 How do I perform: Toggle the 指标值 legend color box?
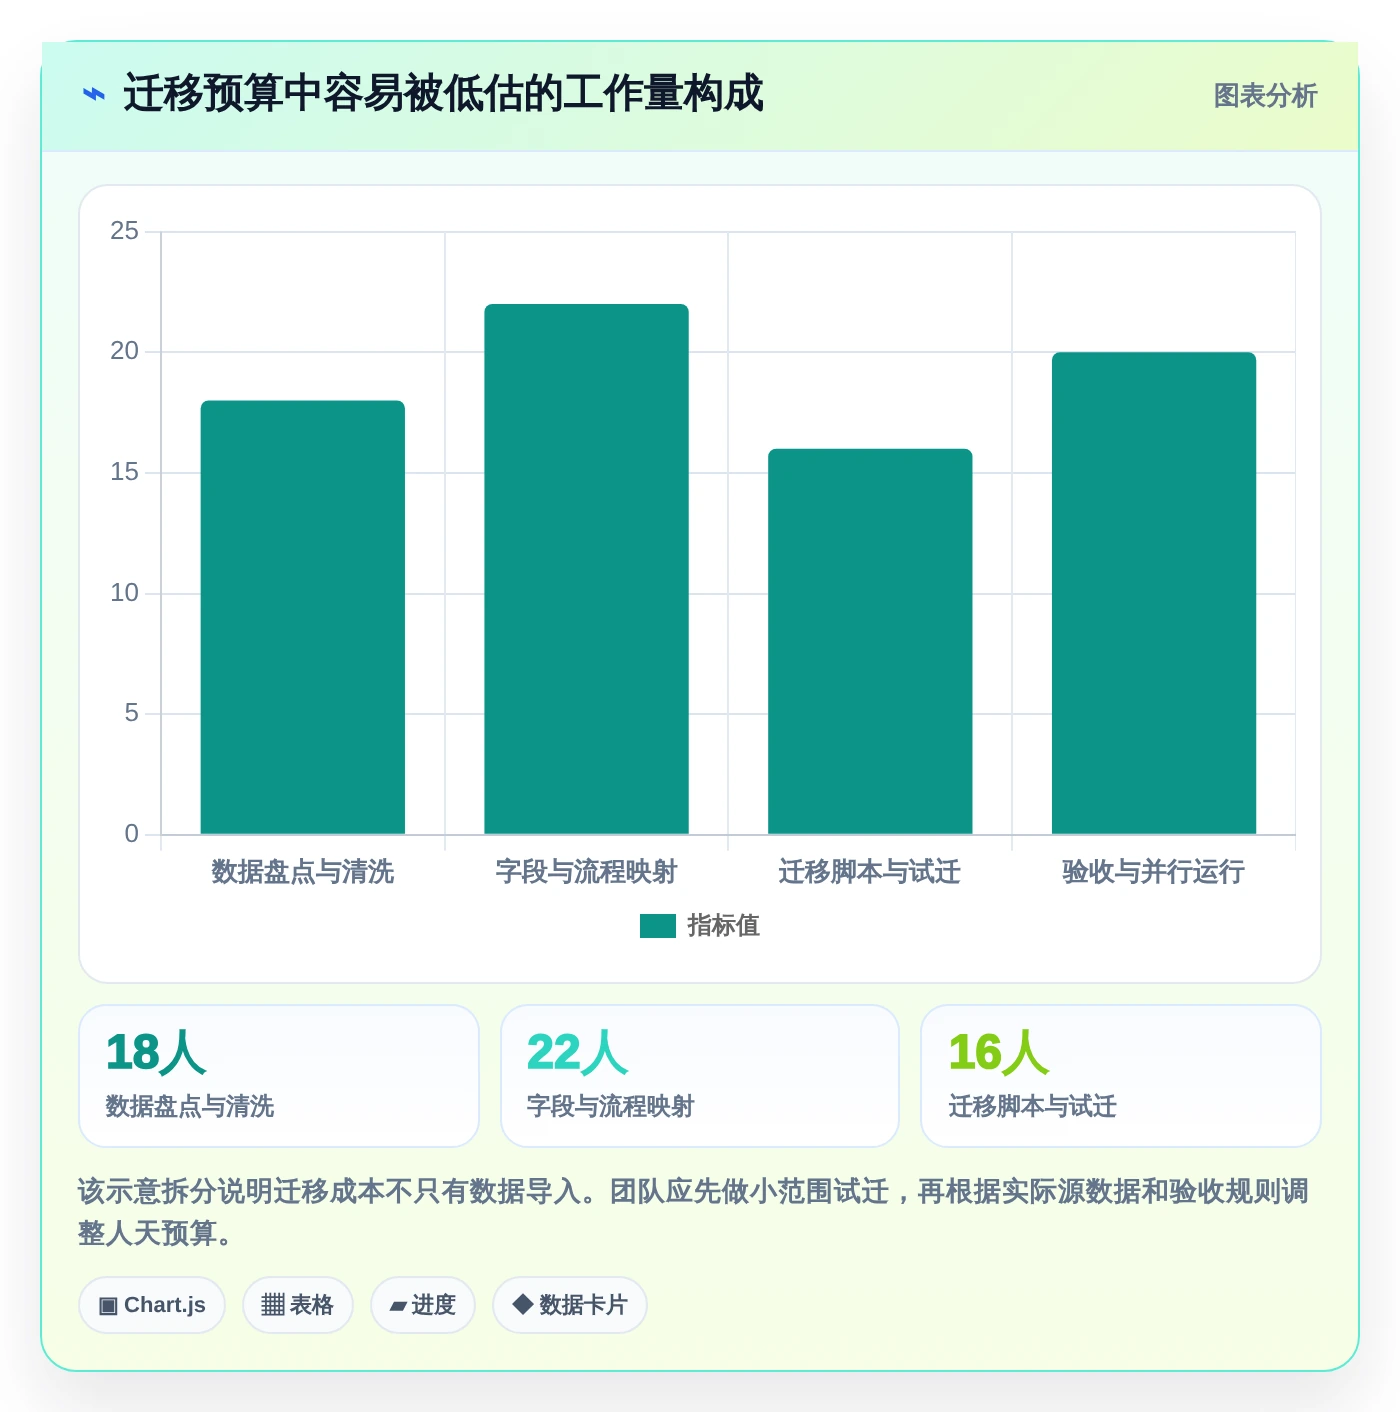point(658,926)
